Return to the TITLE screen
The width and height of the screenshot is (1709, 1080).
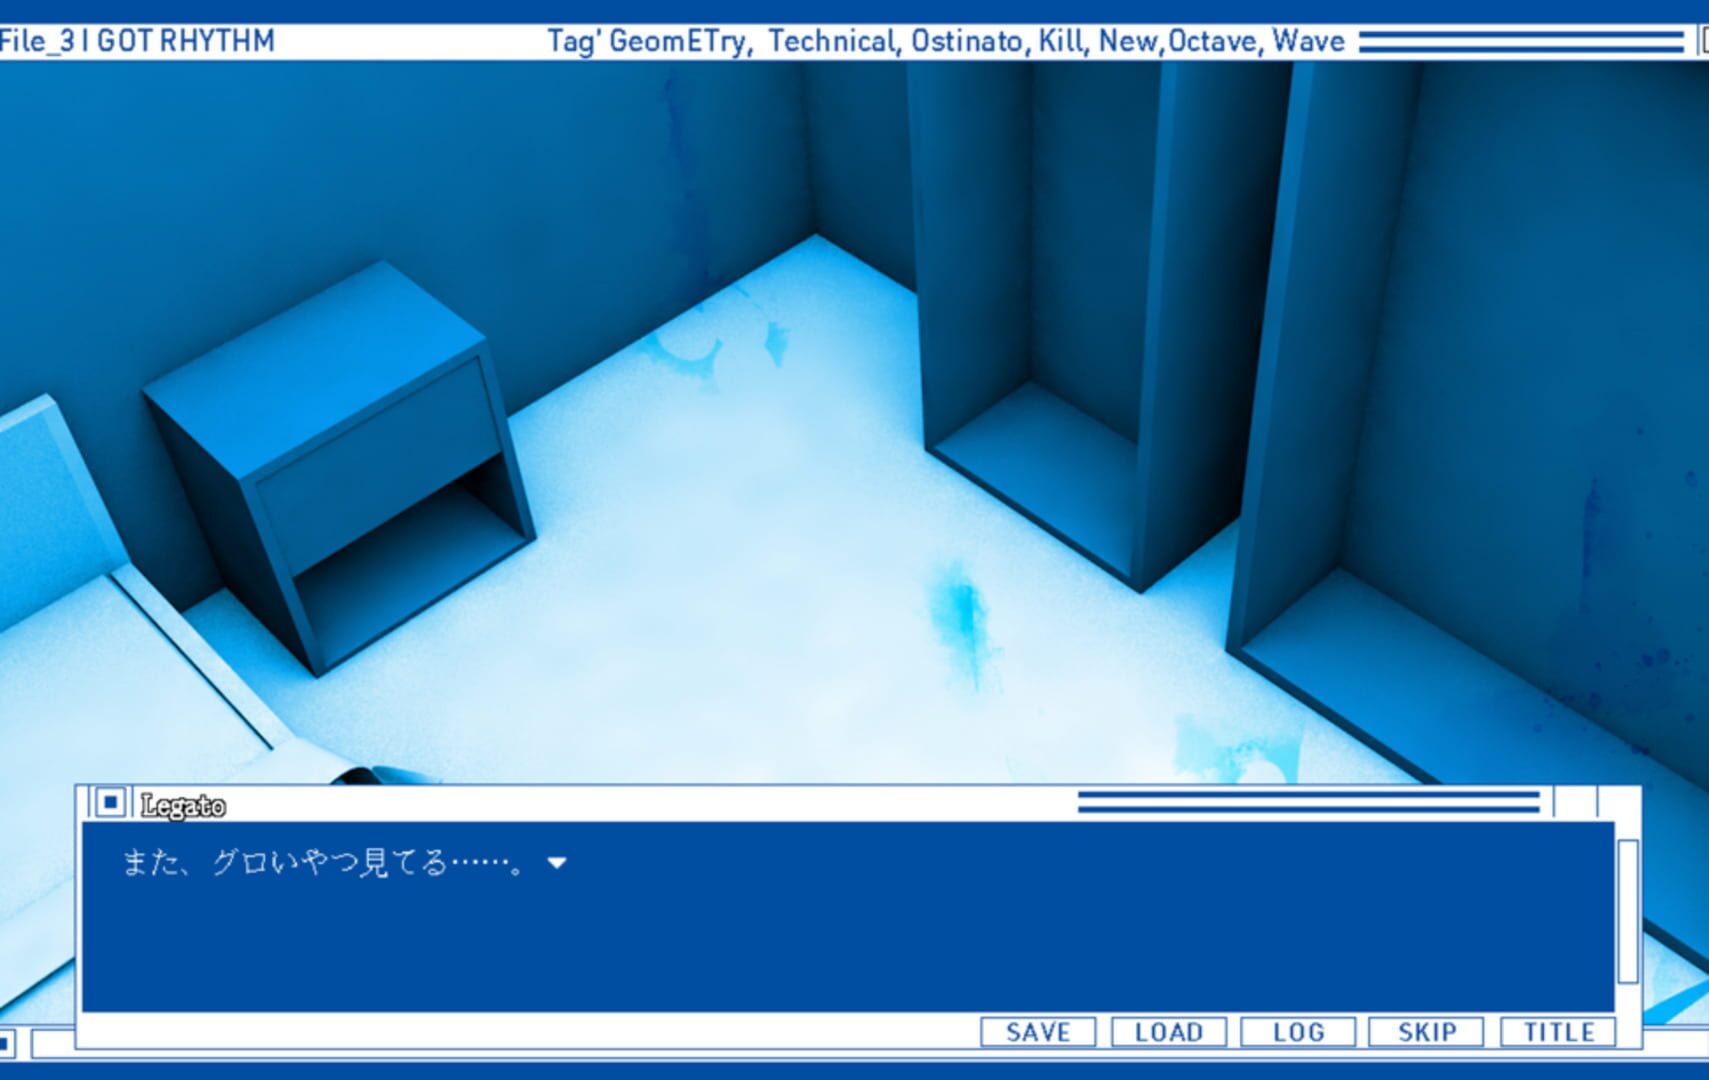click(x=1558, y=1031)
